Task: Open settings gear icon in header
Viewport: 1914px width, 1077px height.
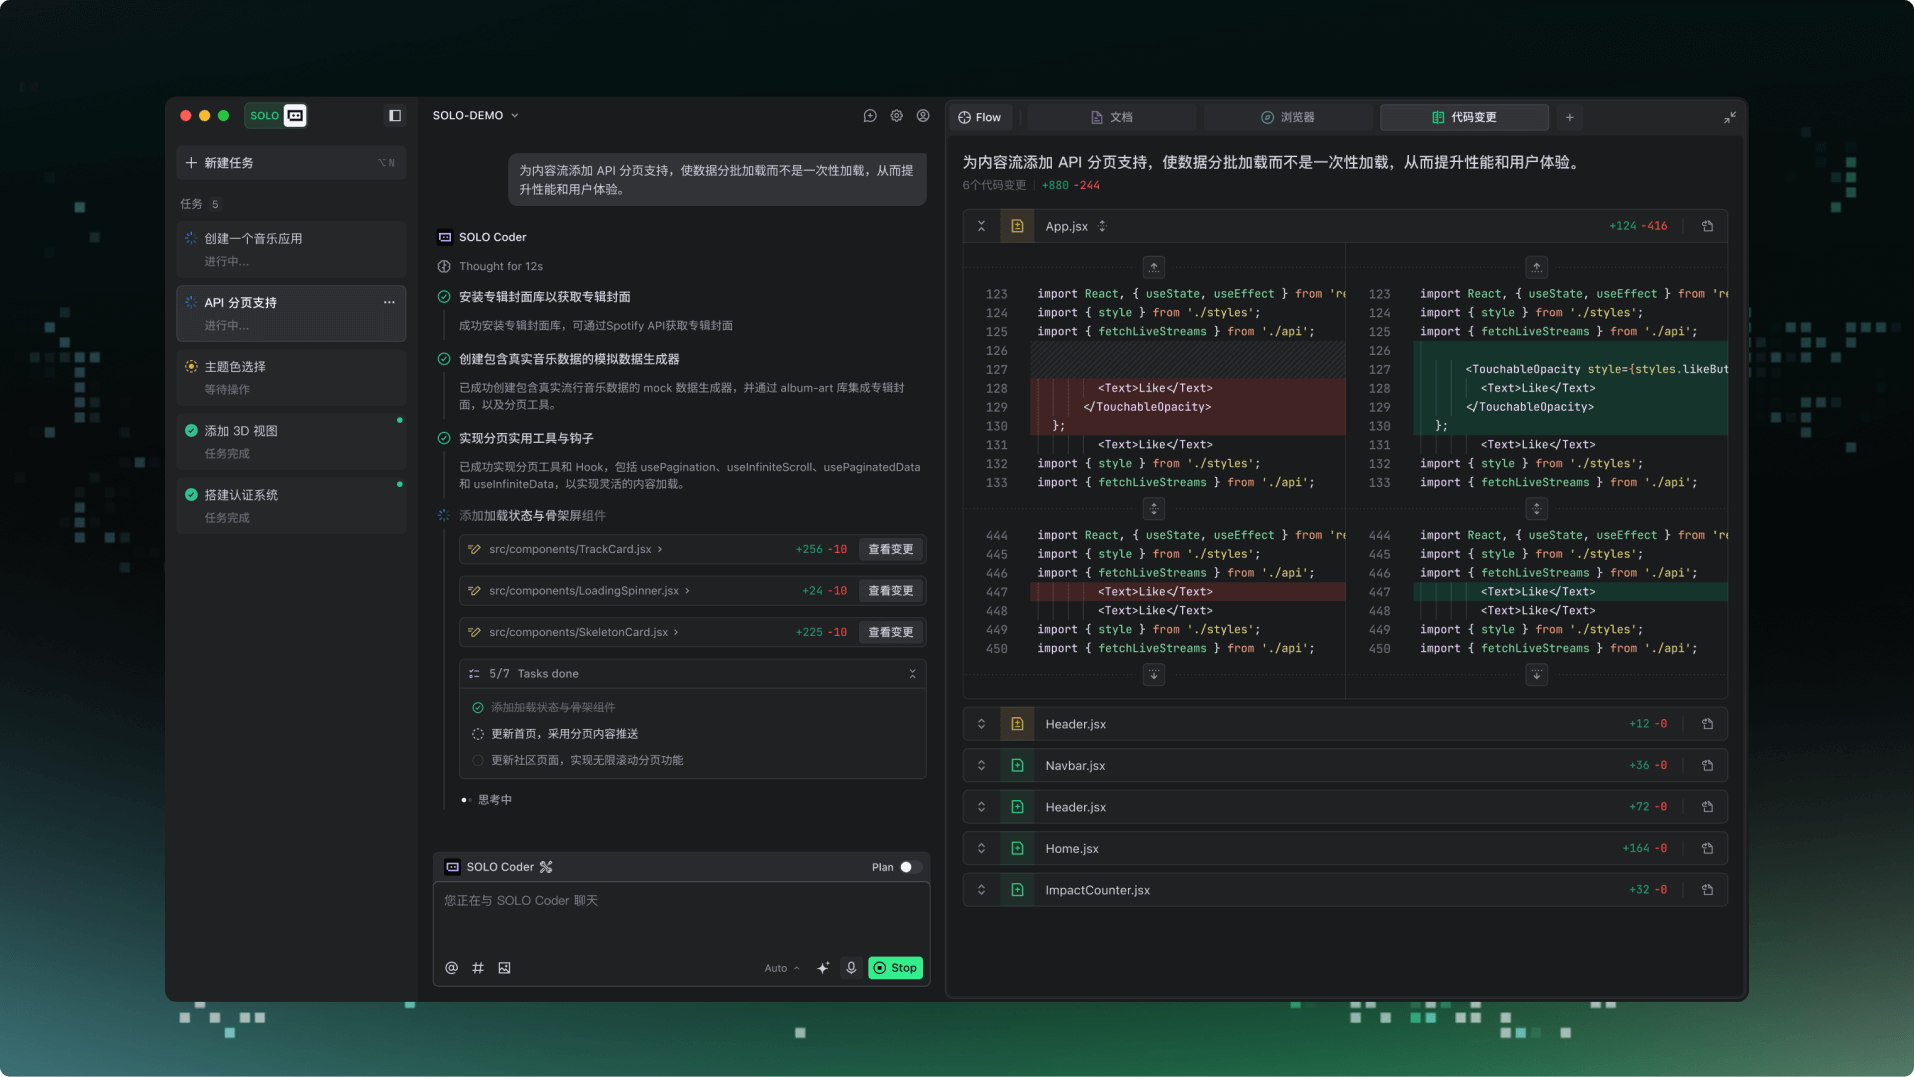Action: pos(897,116)
